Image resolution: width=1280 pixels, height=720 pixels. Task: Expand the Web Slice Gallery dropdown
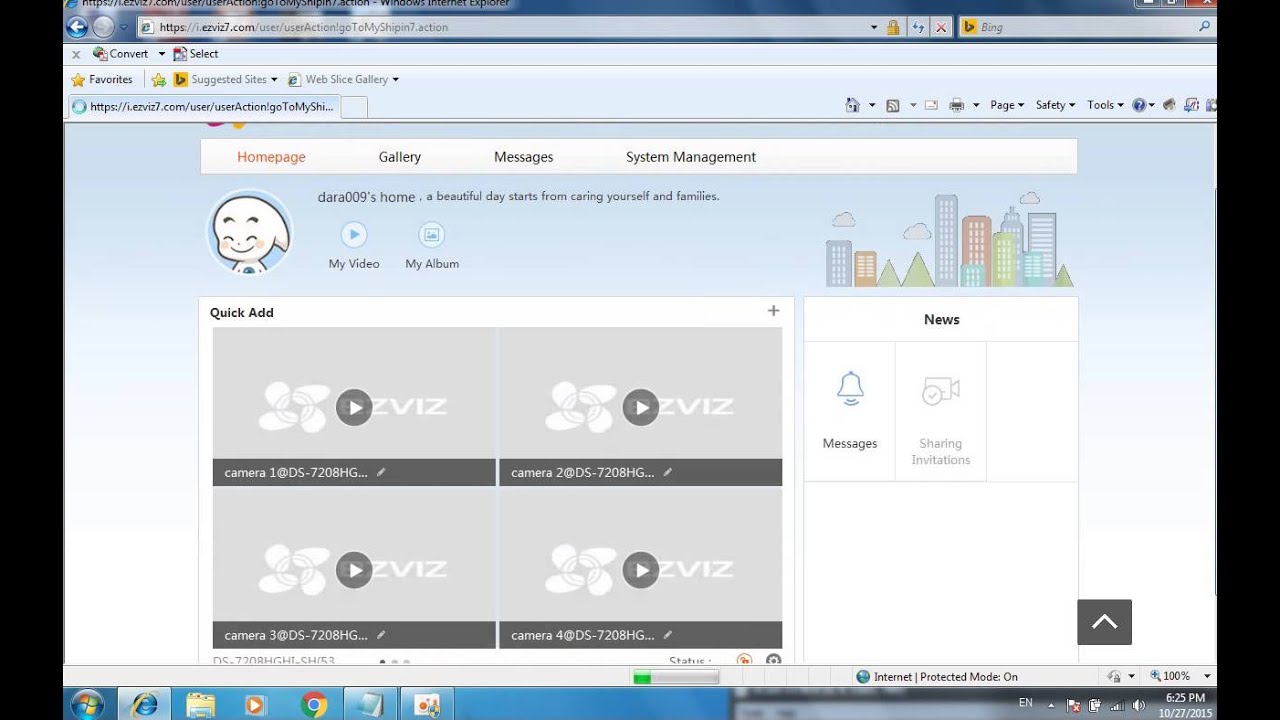(x=396, y=80)
